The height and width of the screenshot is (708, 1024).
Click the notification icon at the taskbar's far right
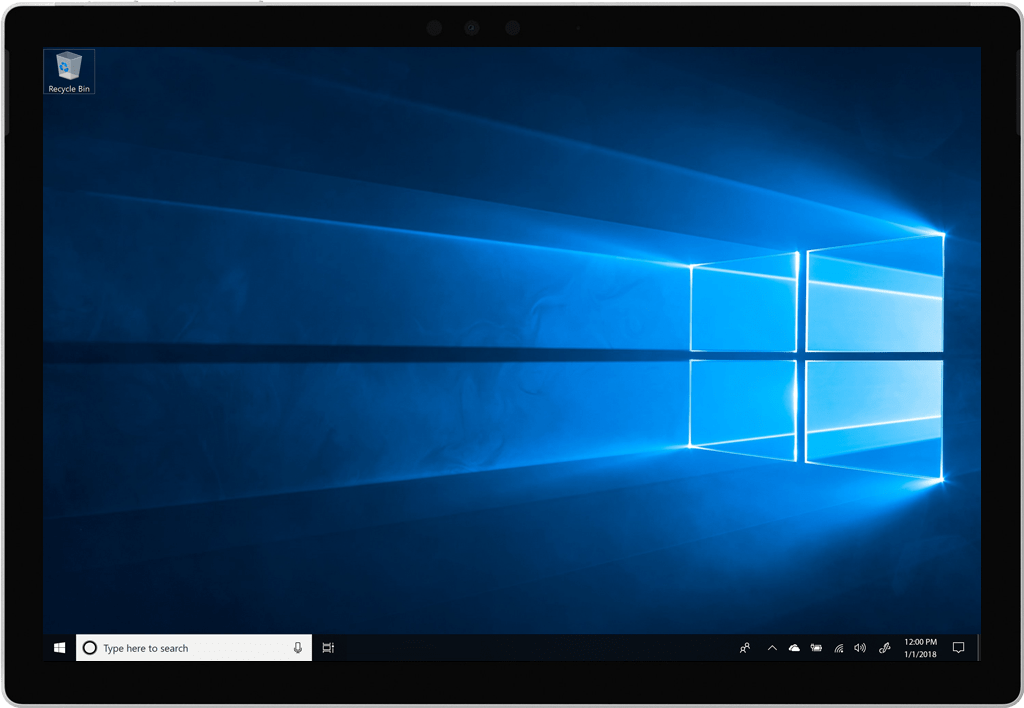click(957, 647)
